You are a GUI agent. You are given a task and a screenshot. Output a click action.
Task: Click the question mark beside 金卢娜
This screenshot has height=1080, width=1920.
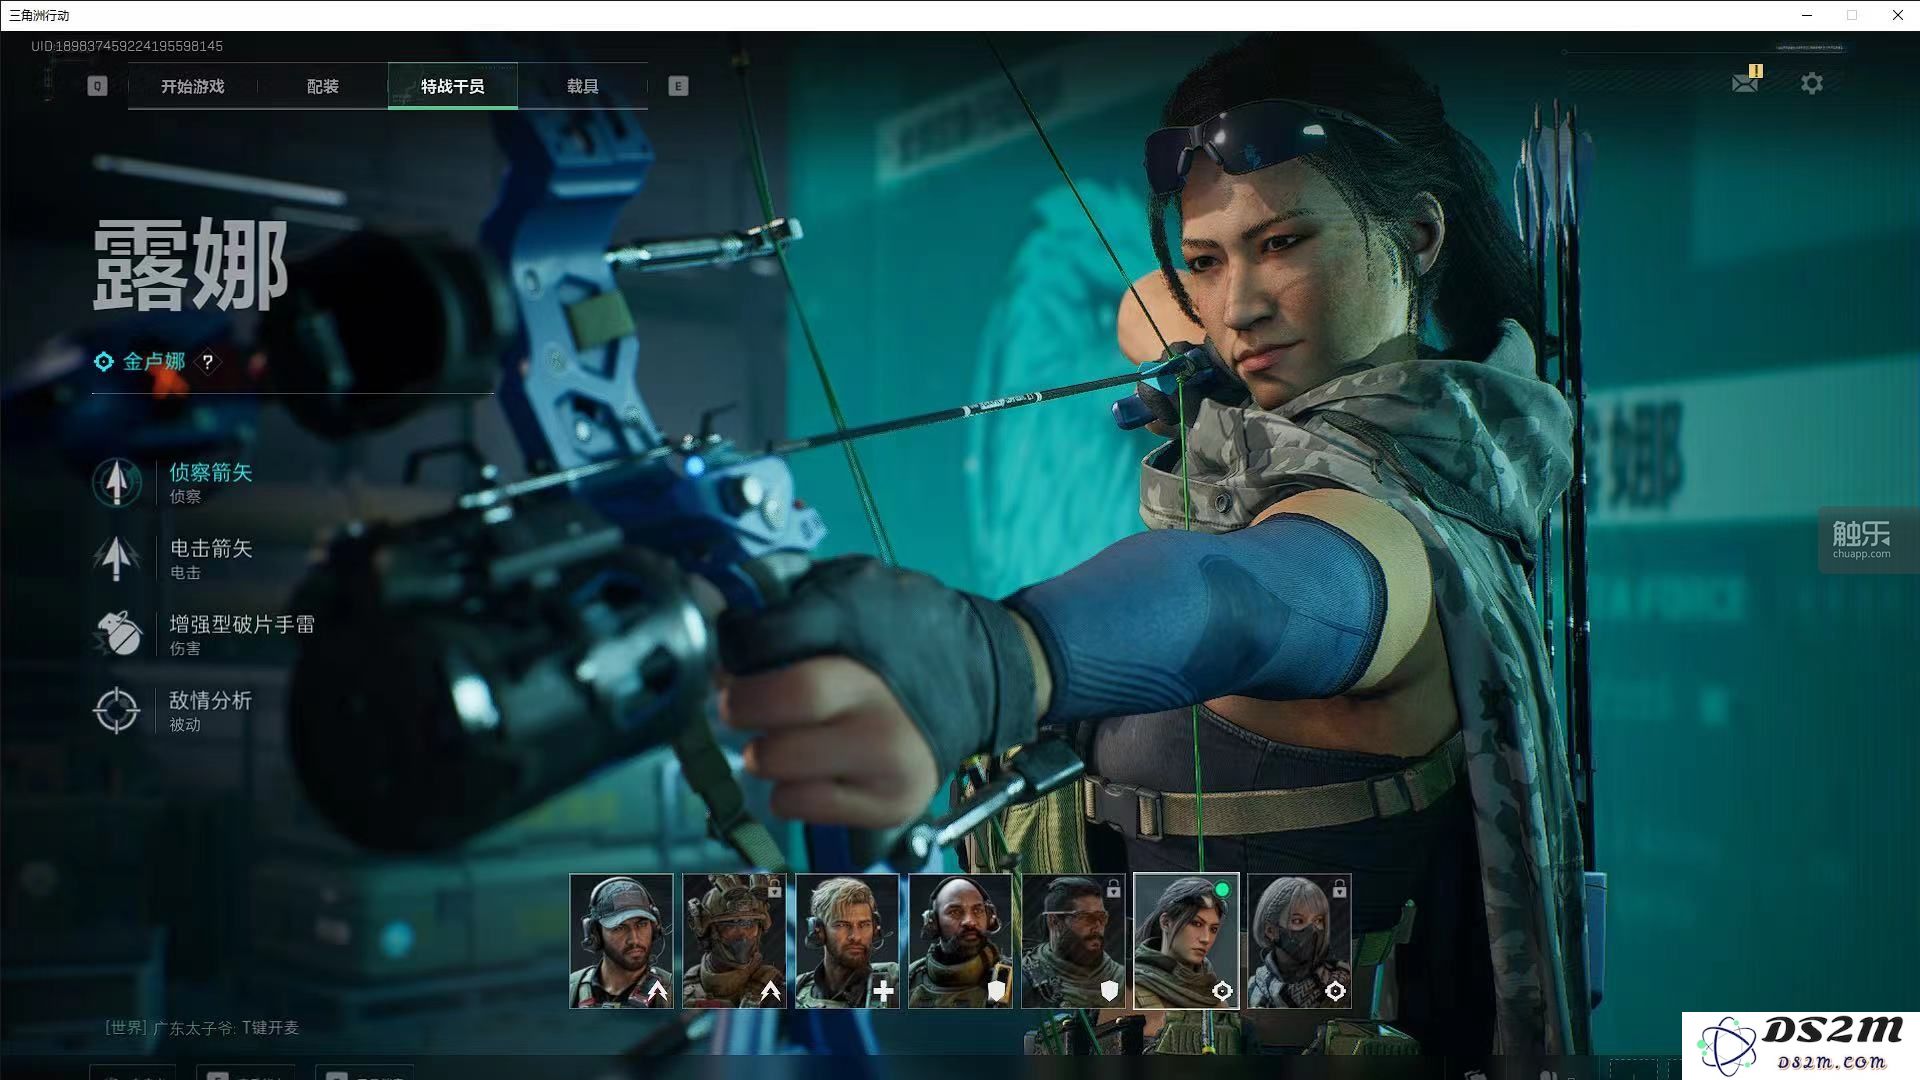(208, 362)
